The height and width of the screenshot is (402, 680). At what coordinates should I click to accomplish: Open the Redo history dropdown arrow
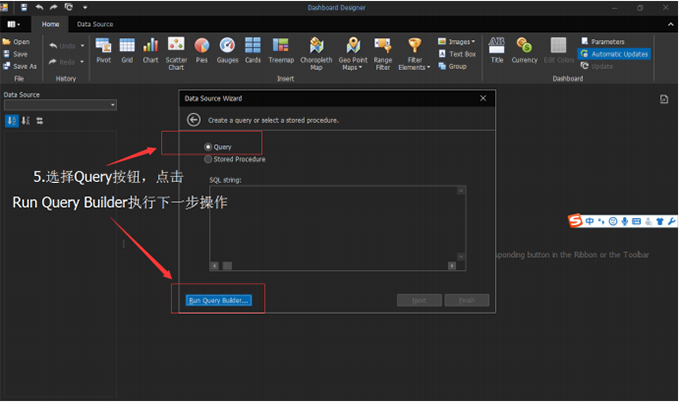pyautogui.click(x=82, y=62)
